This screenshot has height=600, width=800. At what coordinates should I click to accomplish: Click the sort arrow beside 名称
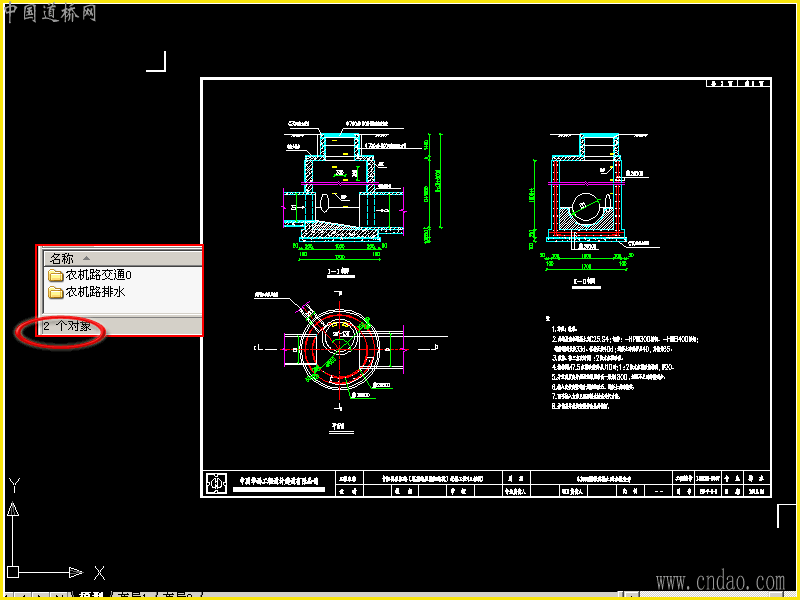[x=87, y=258]
